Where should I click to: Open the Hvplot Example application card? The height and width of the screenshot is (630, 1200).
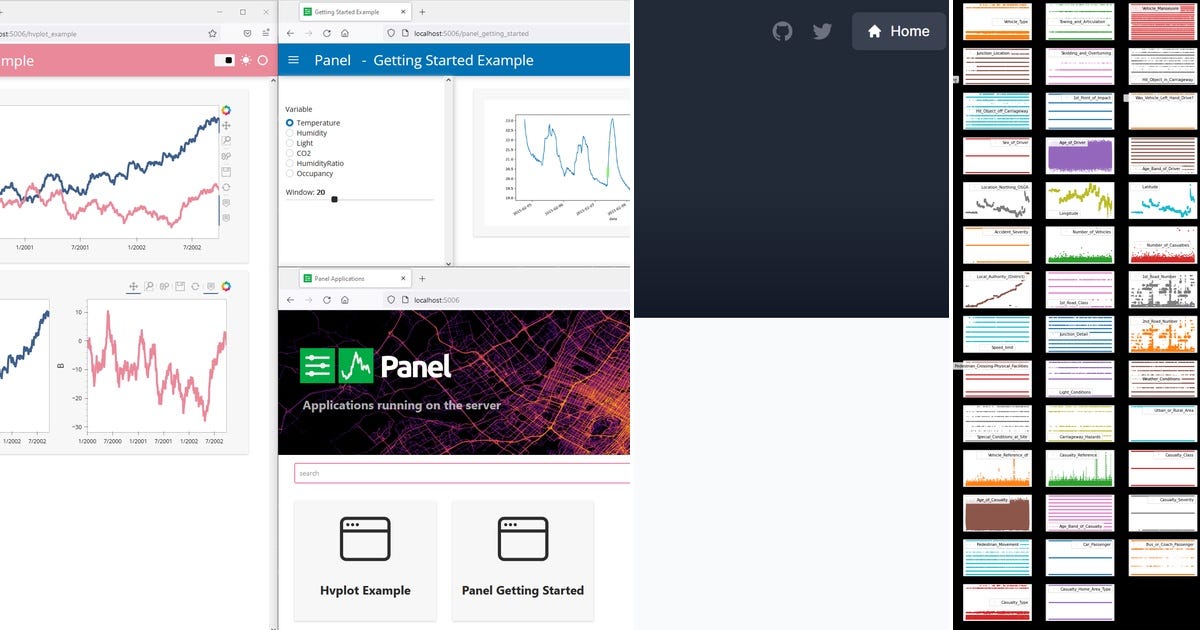click(x=365, y=560)
